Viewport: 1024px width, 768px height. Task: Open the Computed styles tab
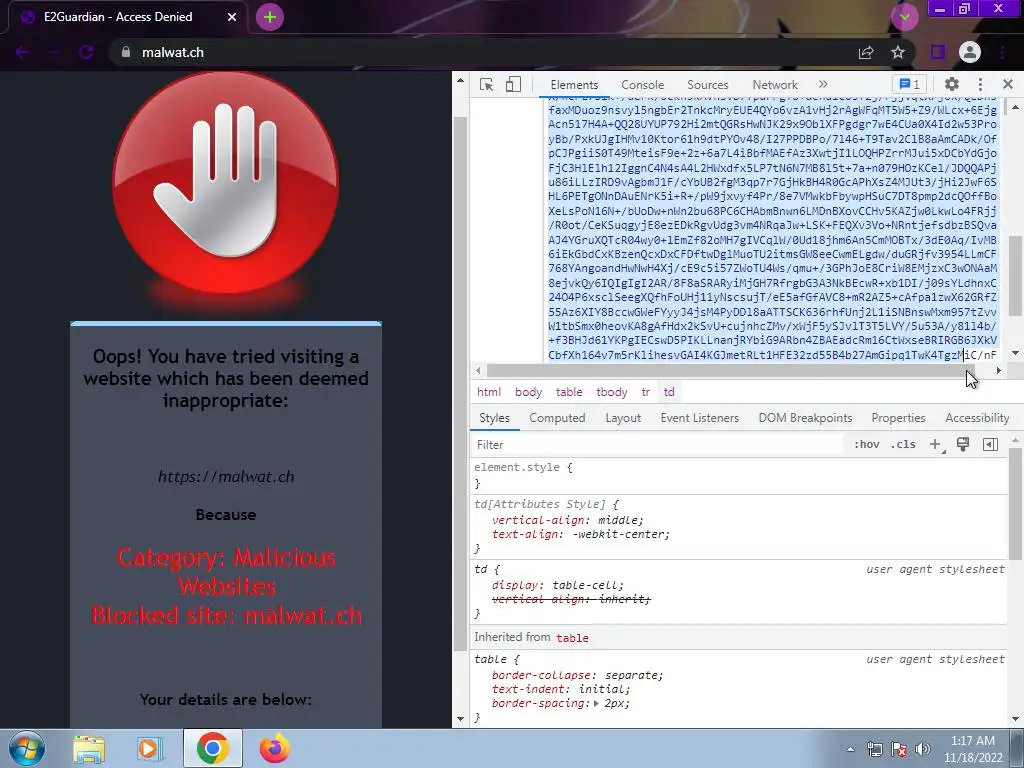pyautogui.click(x=557, y=418)
